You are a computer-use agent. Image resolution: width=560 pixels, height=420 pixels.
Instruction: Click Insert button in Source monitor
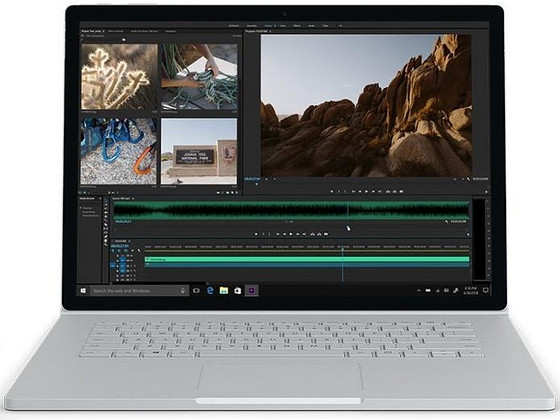[x=312, y=234]
